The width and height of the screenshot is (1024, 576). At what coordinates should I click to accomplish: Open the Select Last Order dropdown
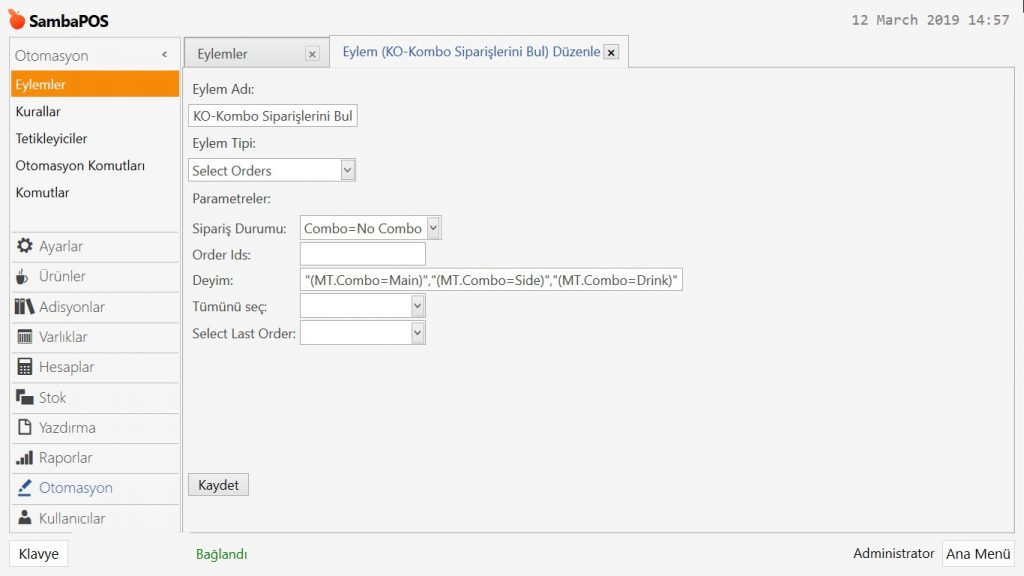click(418, 333)
